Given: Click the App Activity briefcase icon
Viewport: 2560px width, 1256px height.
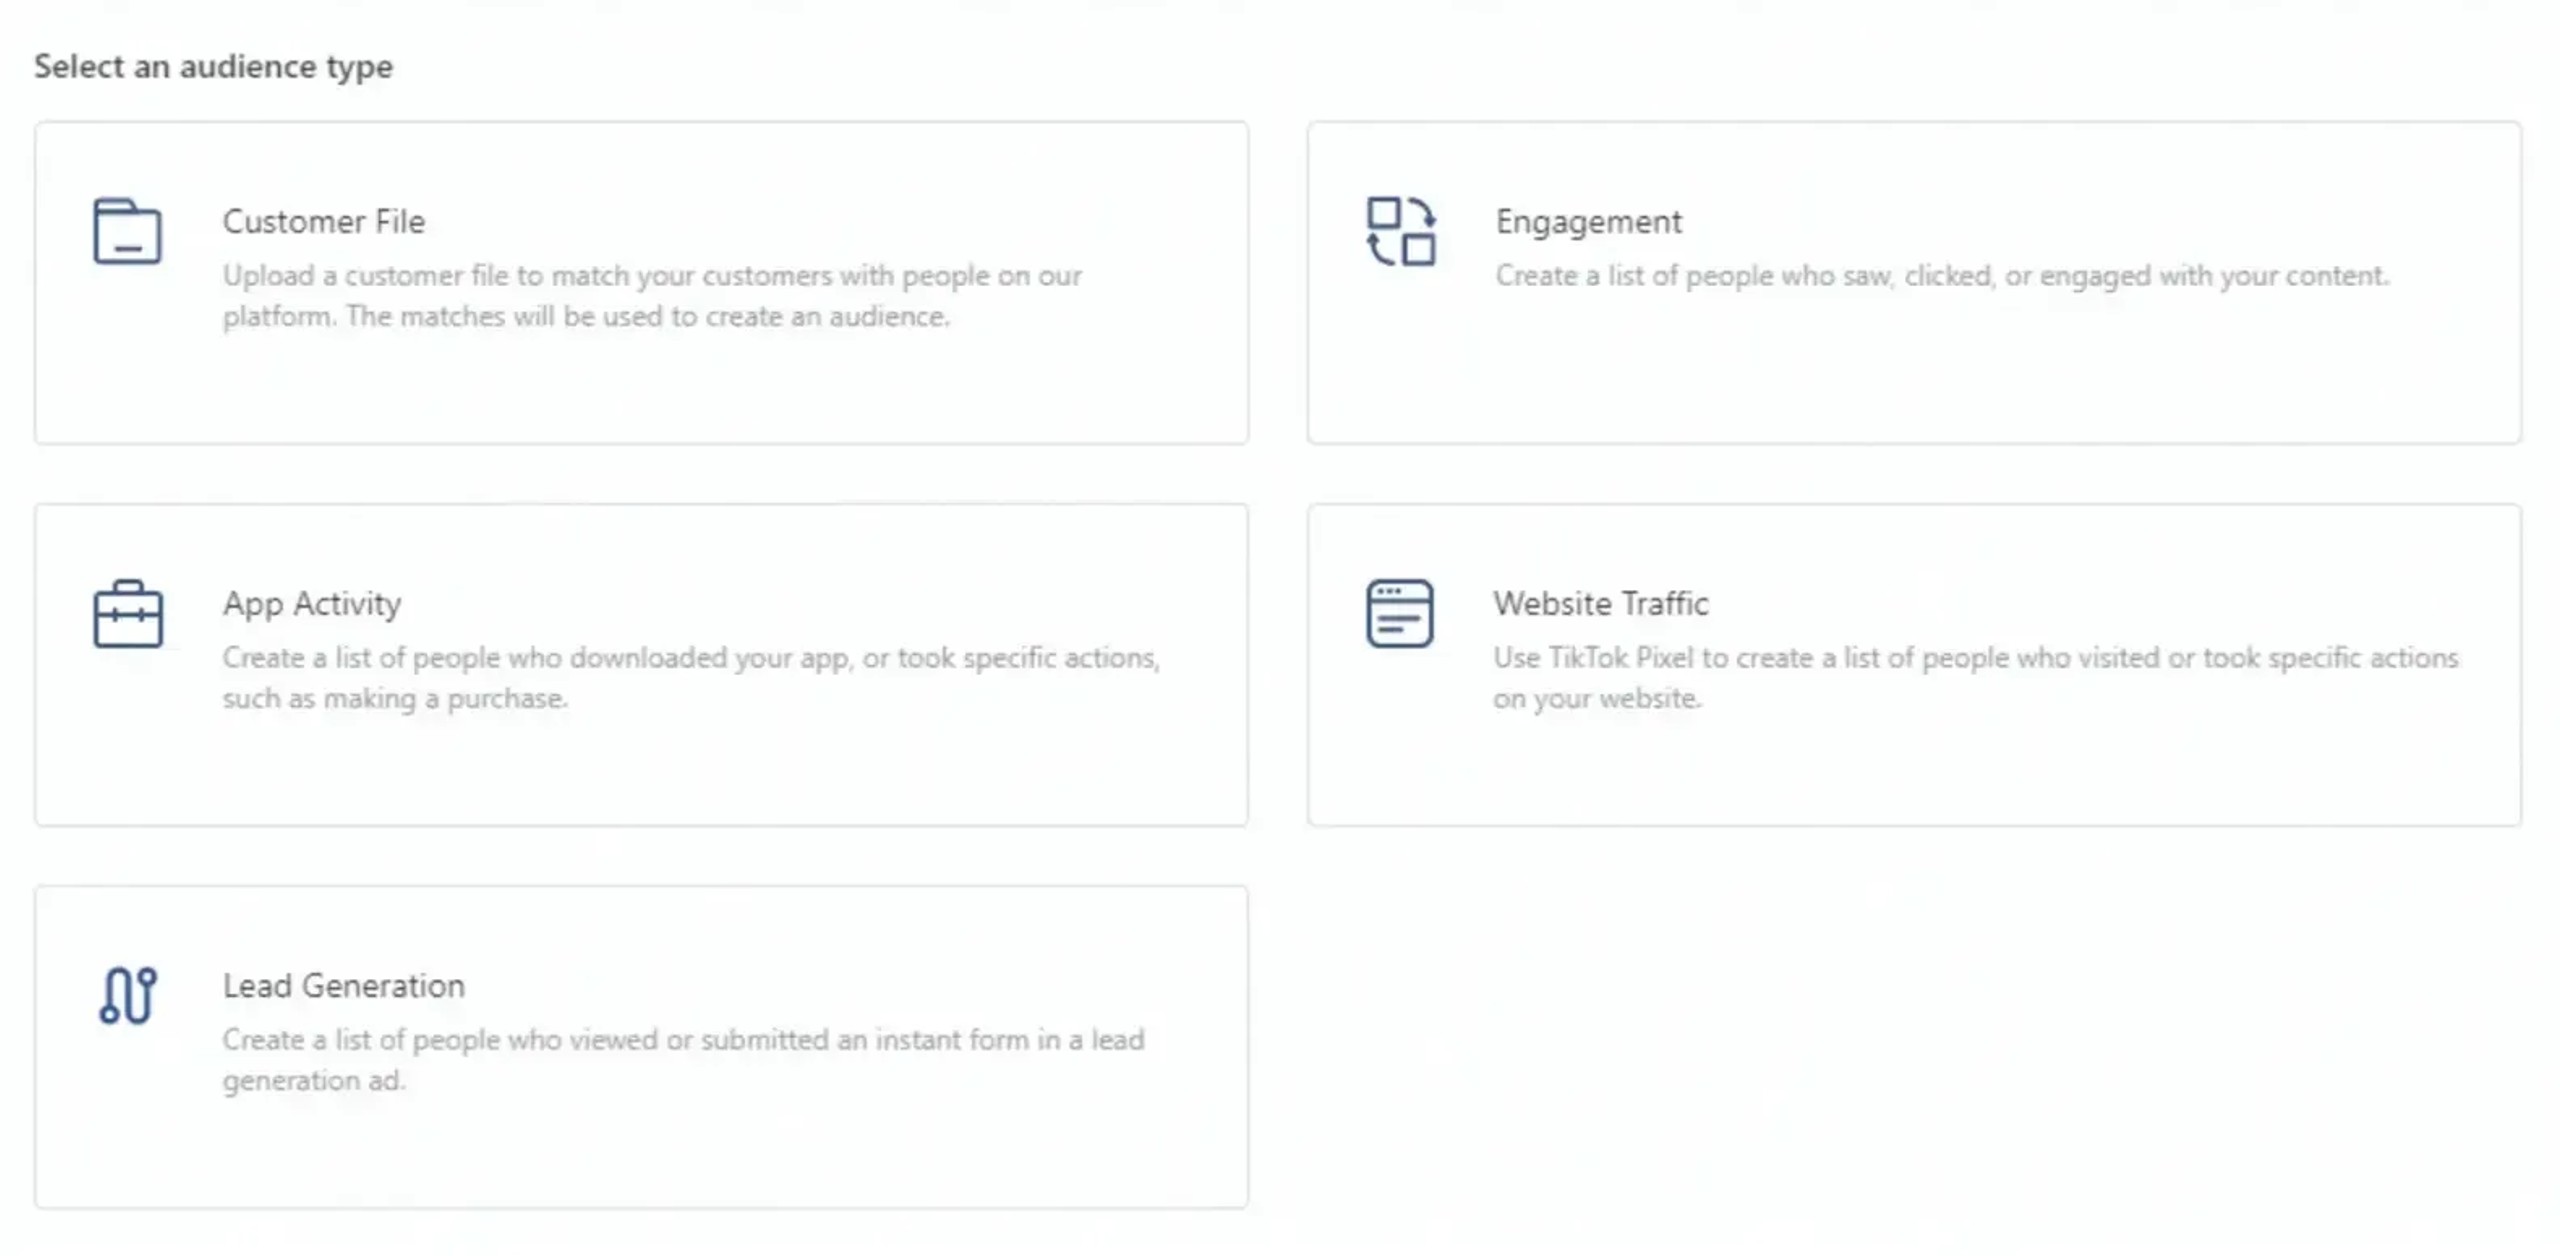Looking at the screenshot, I should coord(127,613).
